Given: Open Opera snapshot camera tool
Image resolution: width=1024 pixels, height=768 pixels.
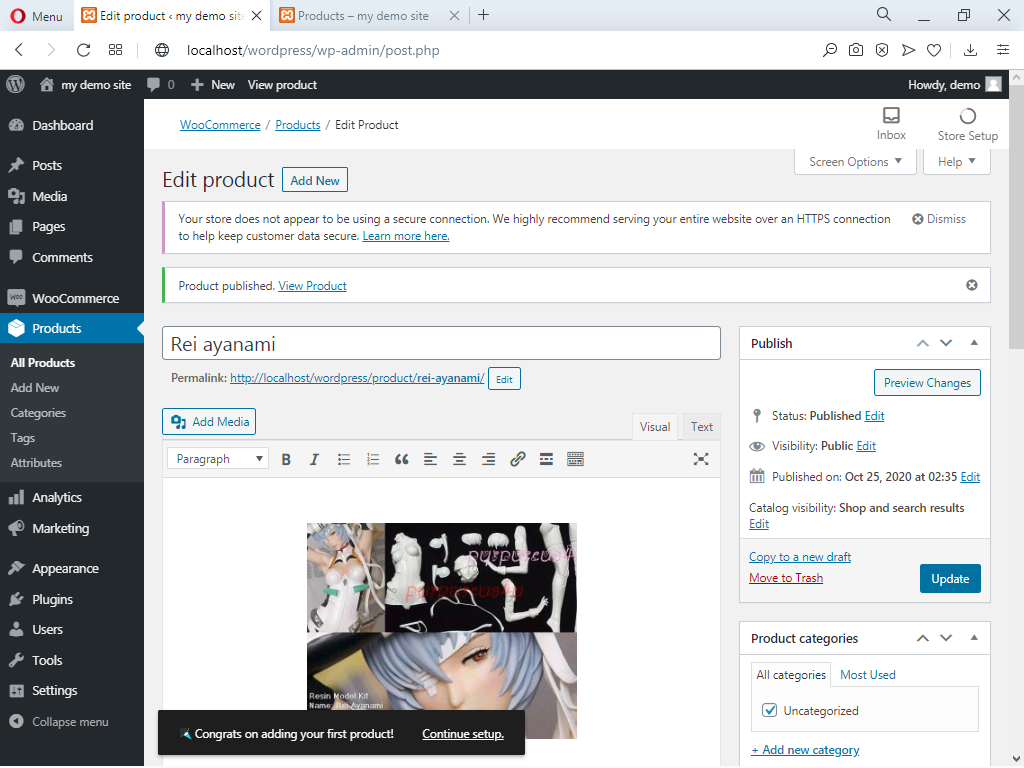Looking at the screenshot, I should [x=856, y=50].
